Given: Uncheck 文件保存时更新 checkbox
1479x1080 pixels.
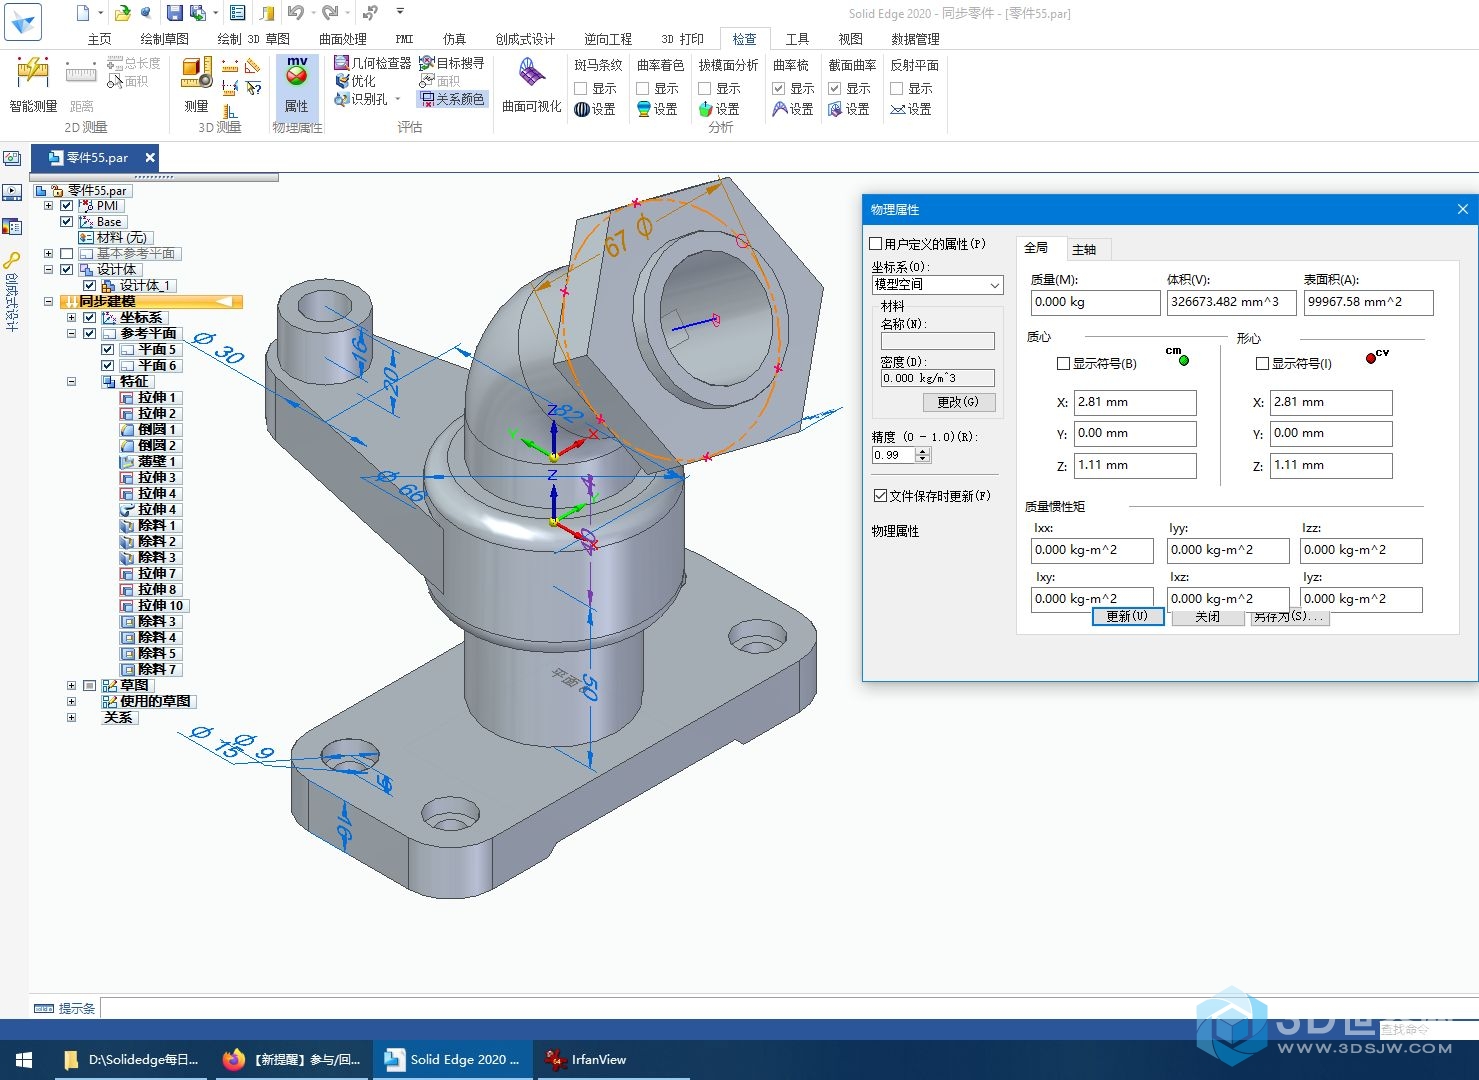Looking at the screenshot, I should [880, 495].
